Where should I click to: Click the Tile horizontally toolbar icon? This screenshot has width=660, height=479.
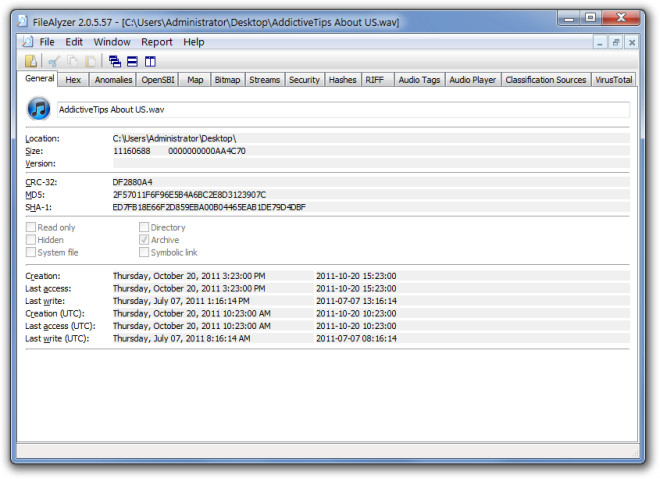click(x=132, y=61)
